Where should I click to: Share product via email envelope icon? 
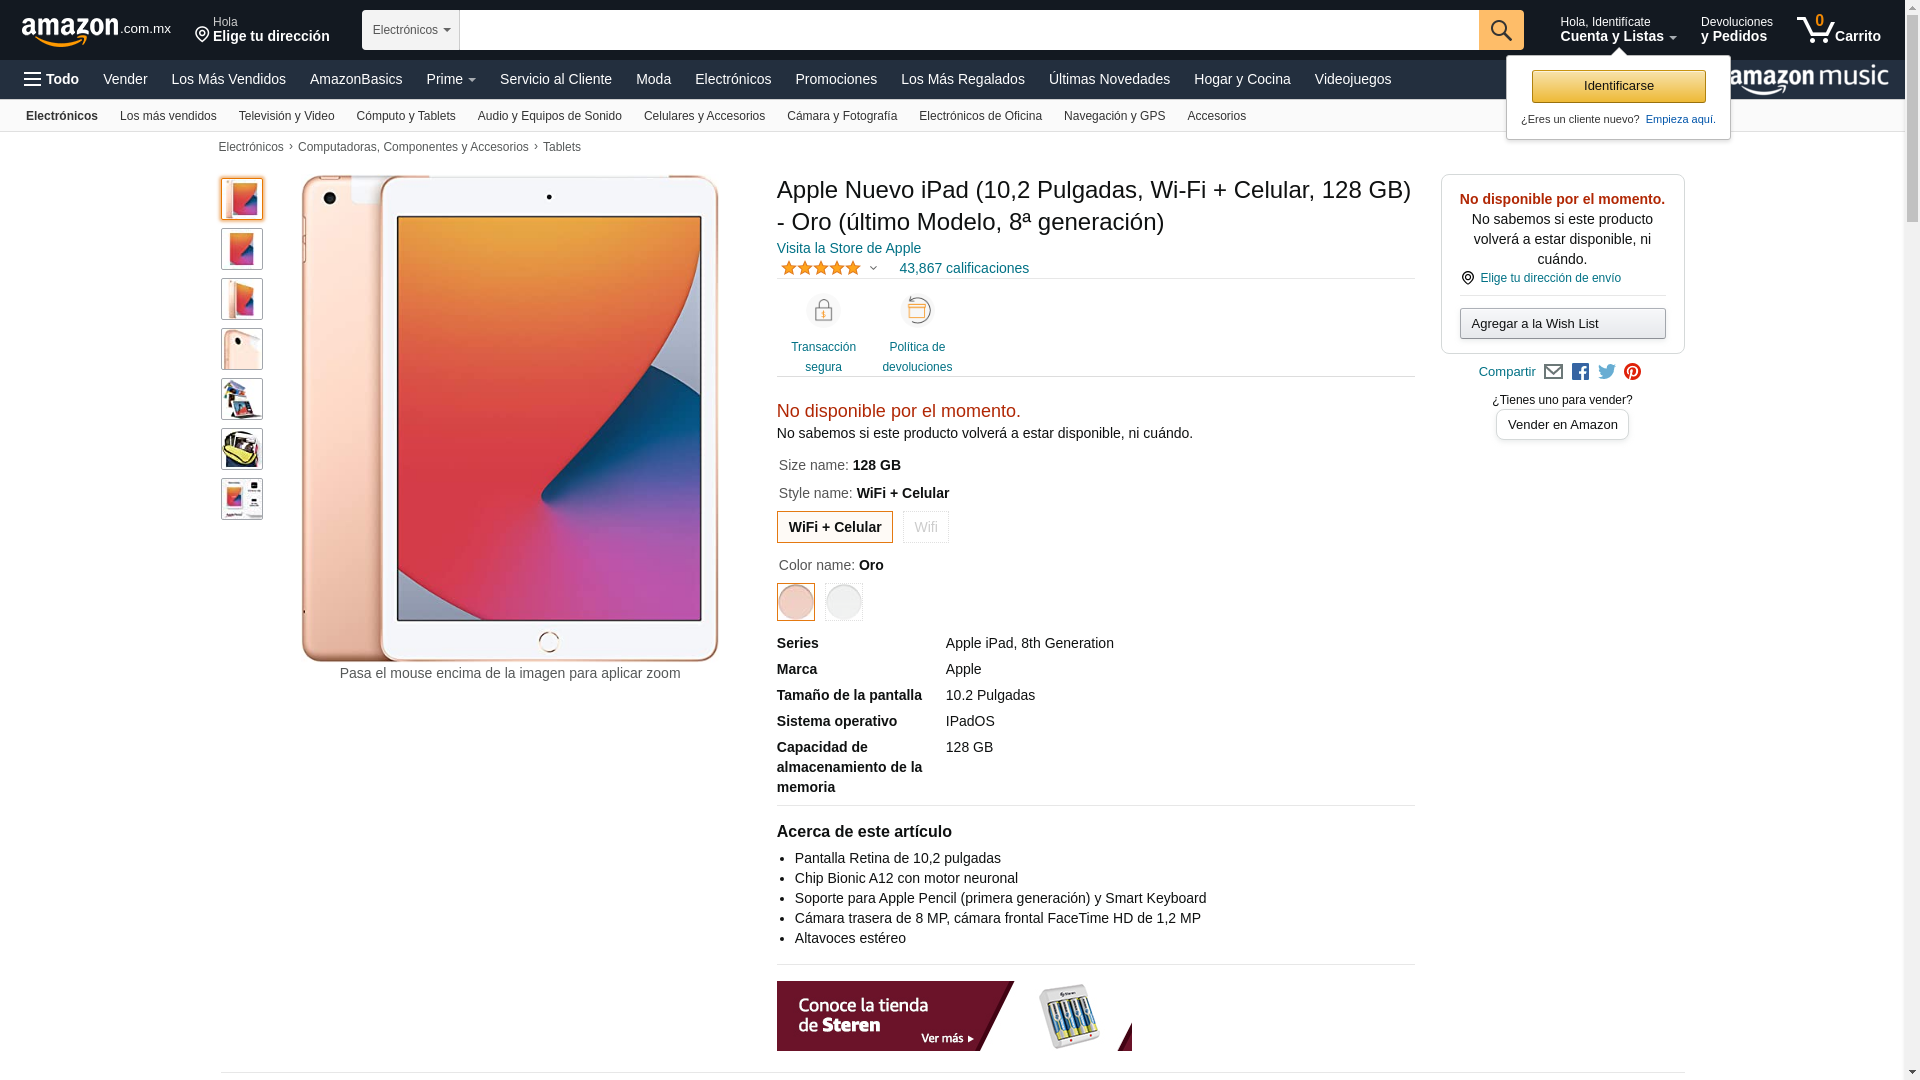[x=1553, y=372]
